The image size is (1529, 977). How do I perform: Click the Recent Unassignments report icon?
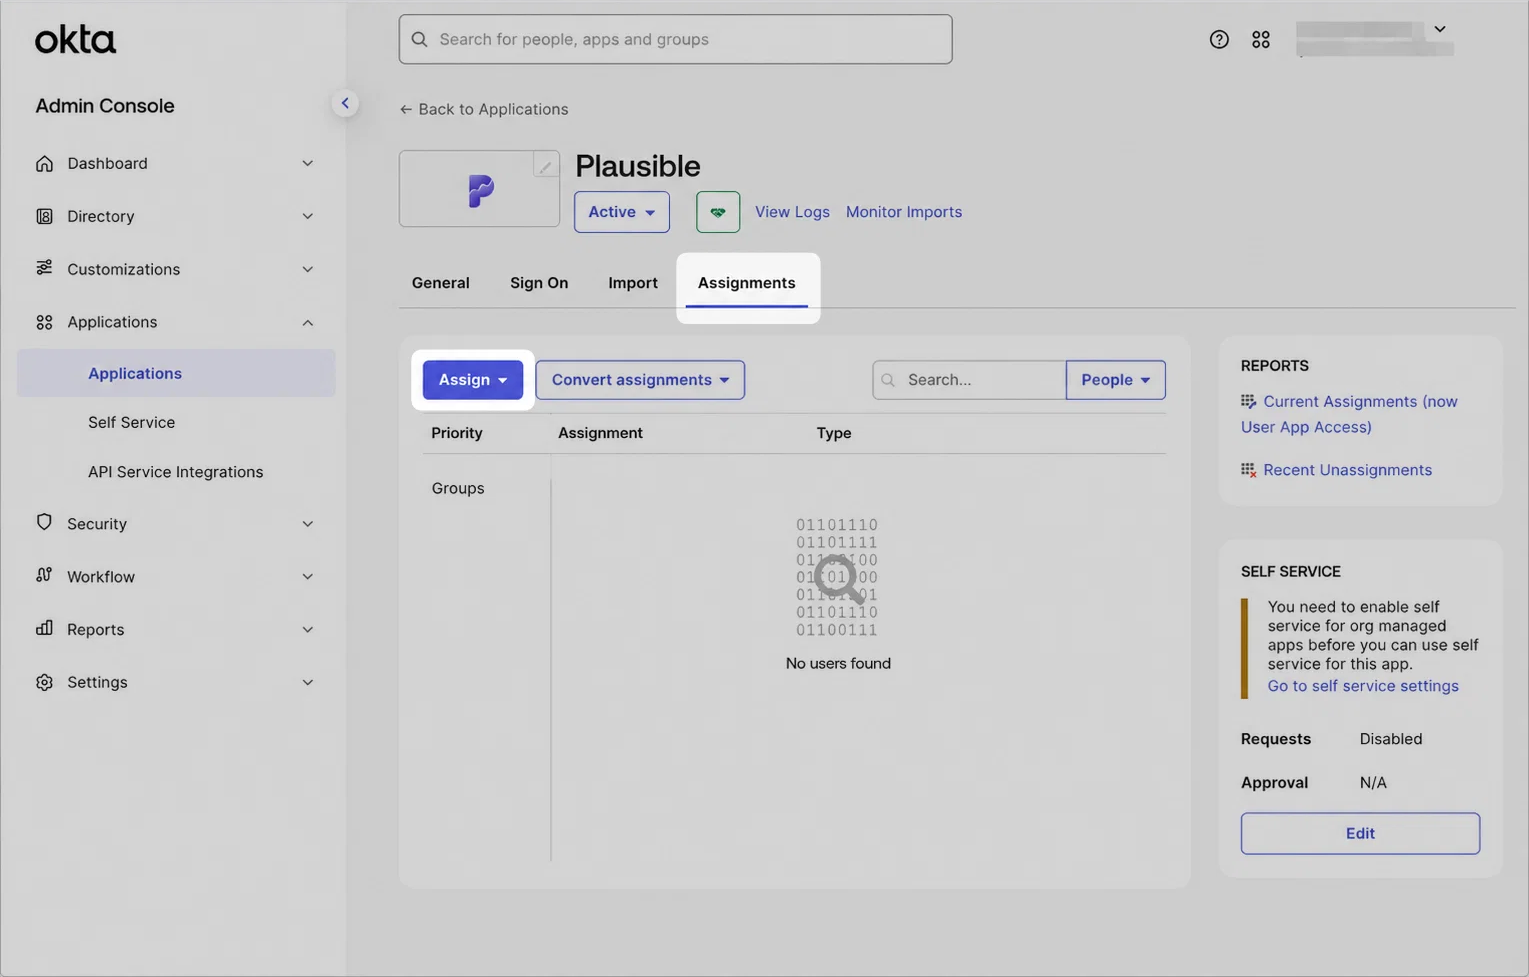(1248, 470)
